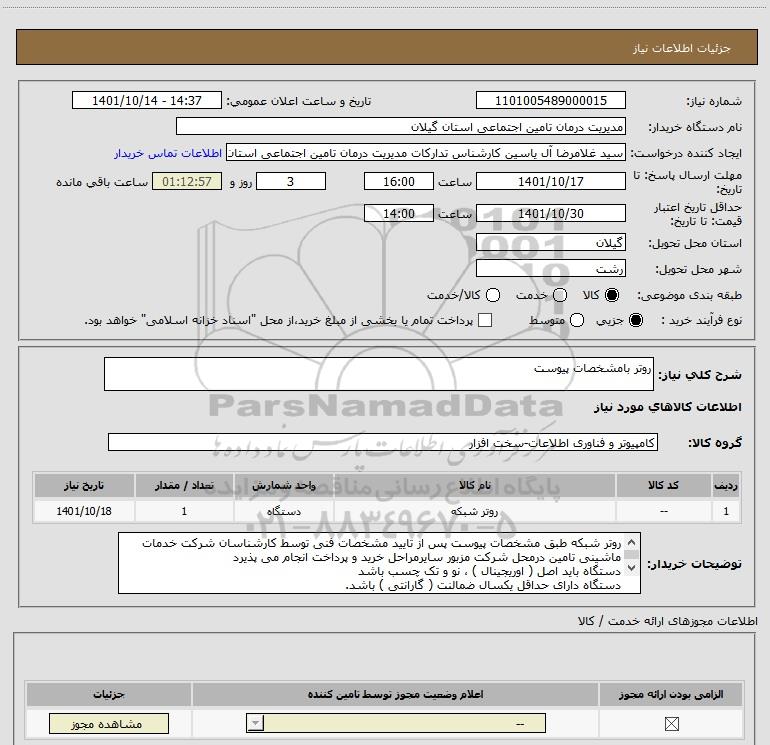Click the buyer organization name field
Image resolution: width=770 pixels, height=745 pixels.
401,126
